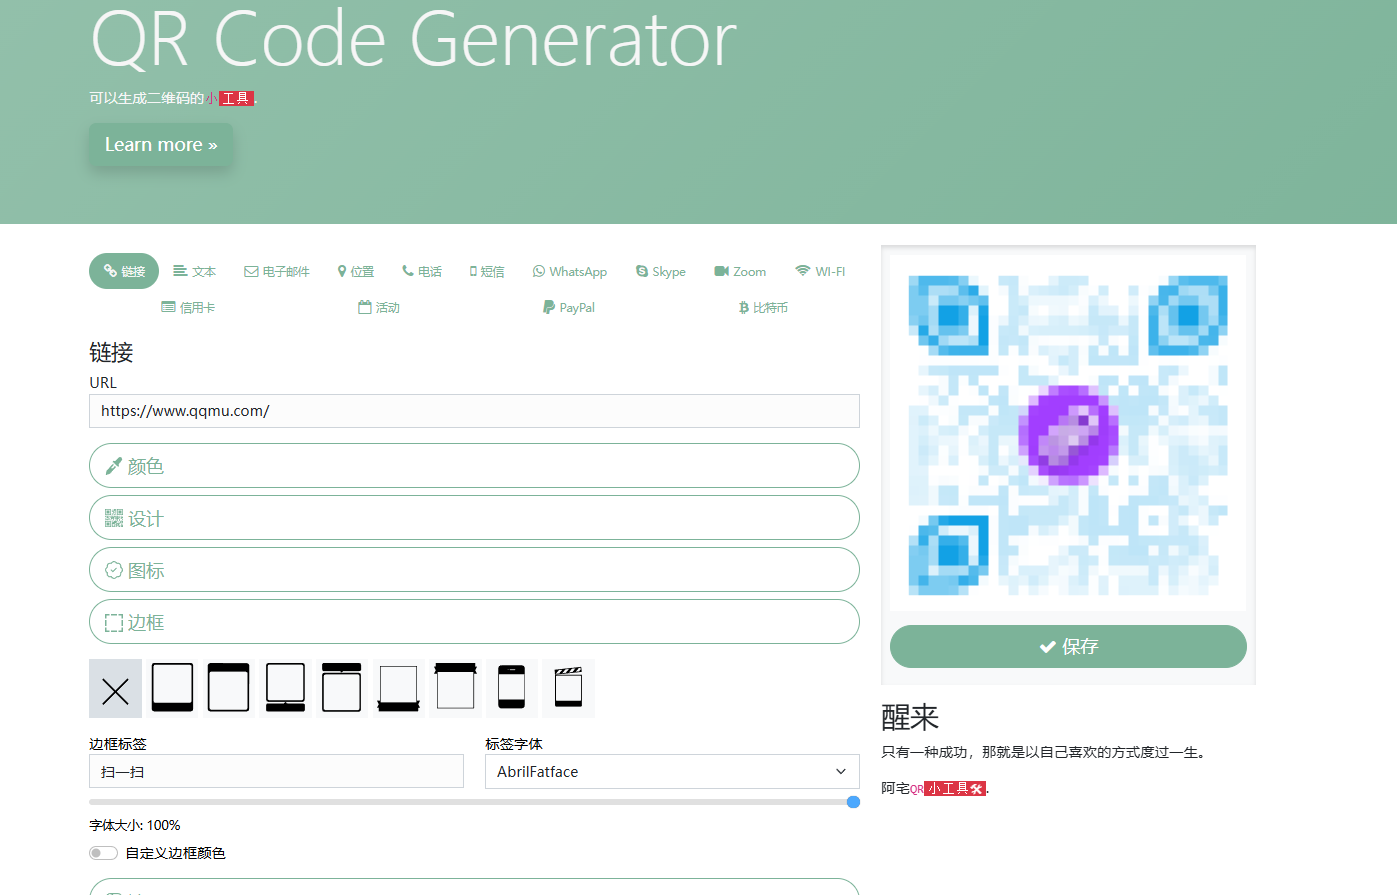
Task: Click the Learn more button
Action: coord(161,145)
